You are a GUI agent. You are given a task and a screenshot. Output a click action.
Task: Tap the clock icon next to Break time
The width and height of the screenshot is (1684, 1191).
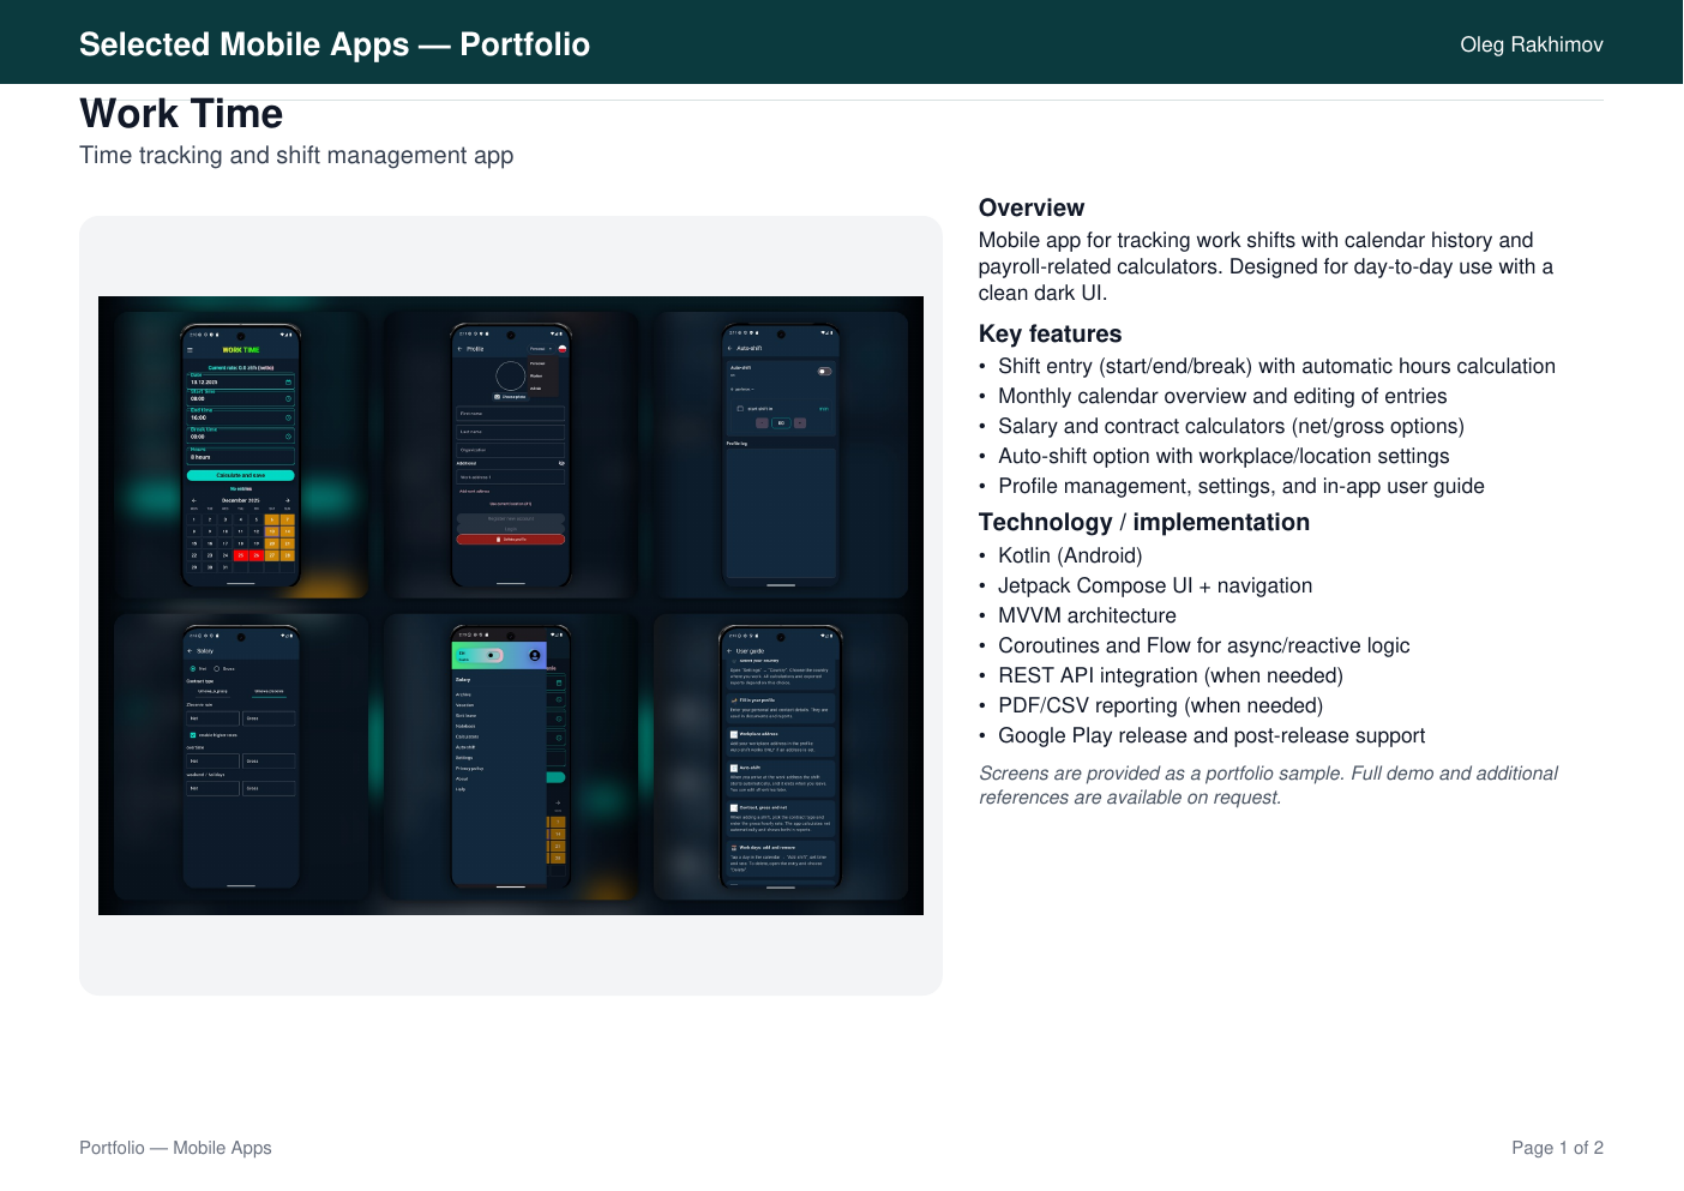pyautogui.click(x=288, y=435)
